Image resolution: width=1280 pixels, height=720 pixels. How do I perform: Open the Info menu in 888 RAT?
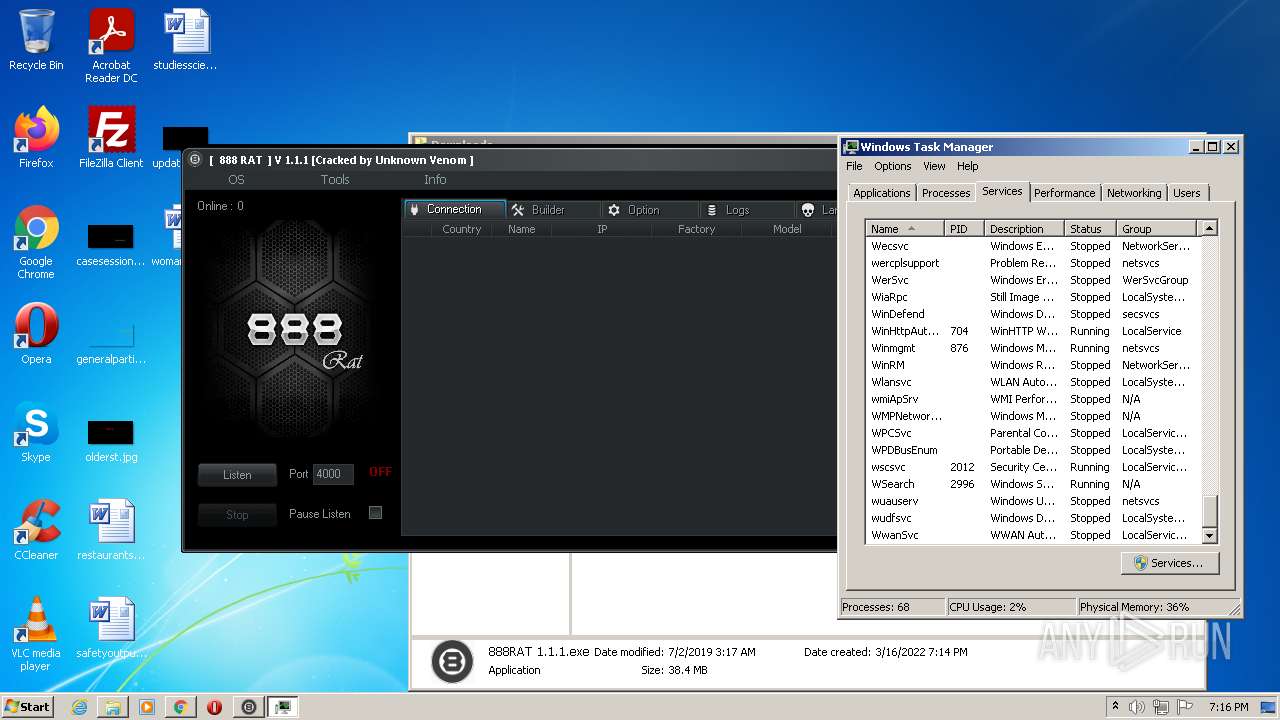(435, 180)
